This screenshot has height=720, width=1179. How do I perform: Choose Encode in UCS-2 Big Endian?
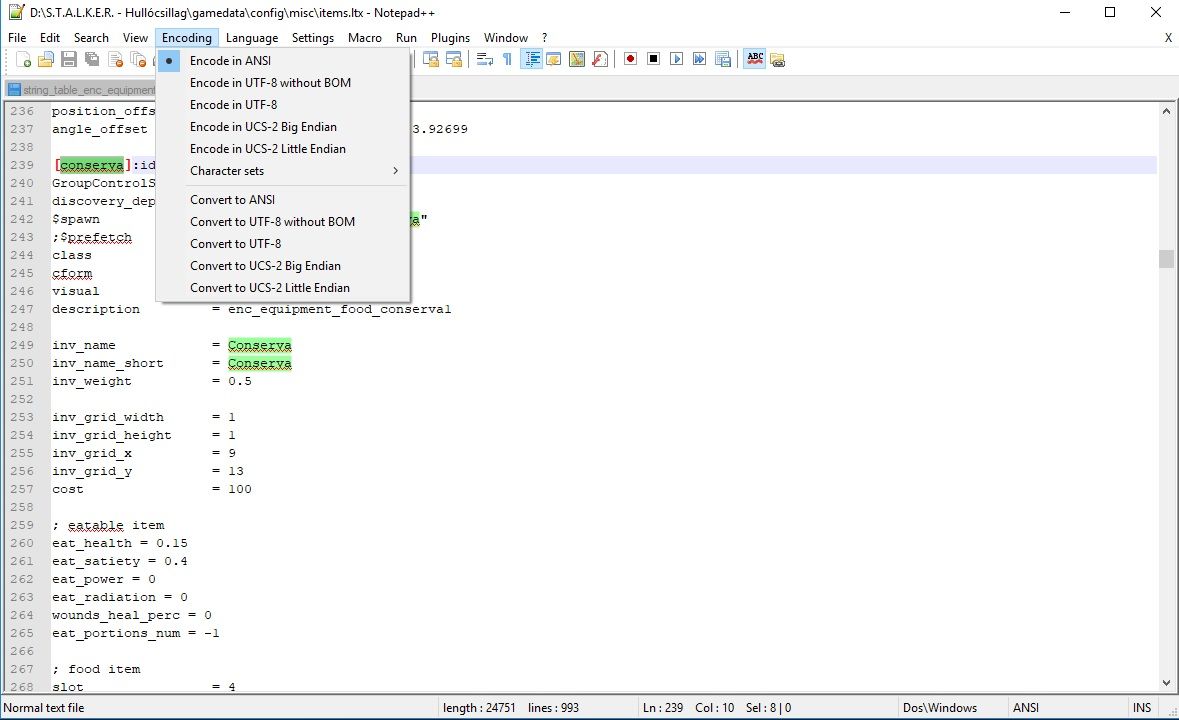283,127
